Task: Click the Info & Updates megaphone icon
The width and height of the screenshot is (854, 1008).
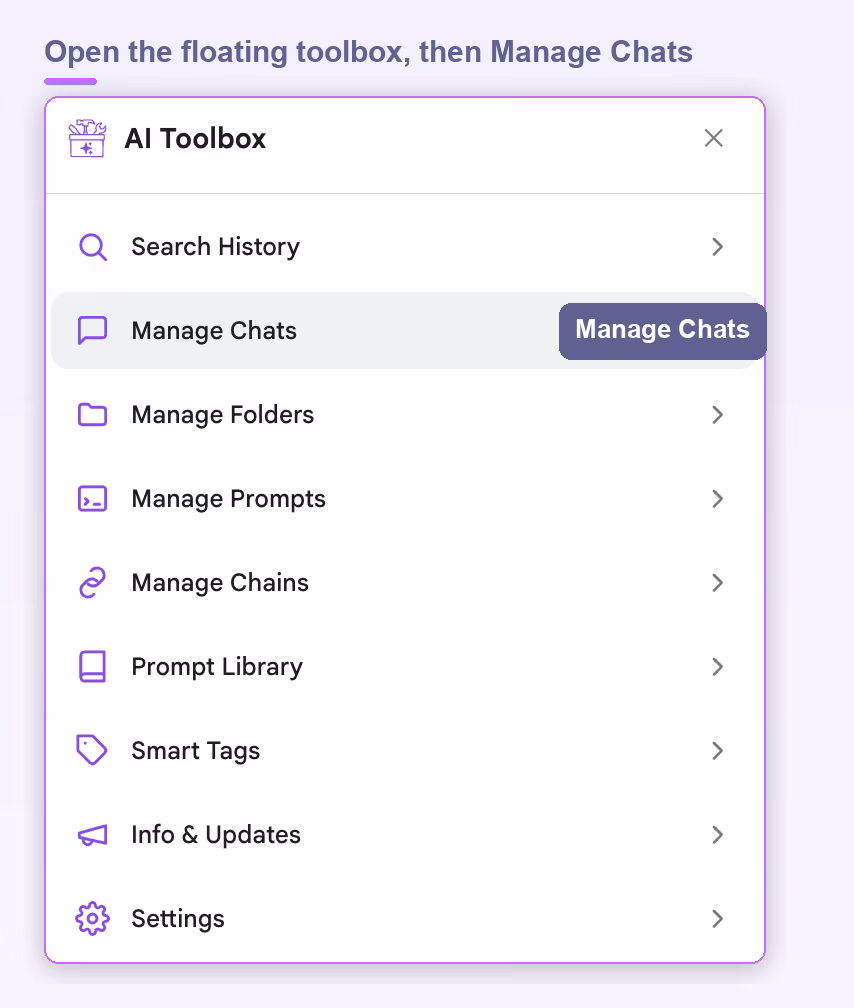Action: click(x=93, y=835)
